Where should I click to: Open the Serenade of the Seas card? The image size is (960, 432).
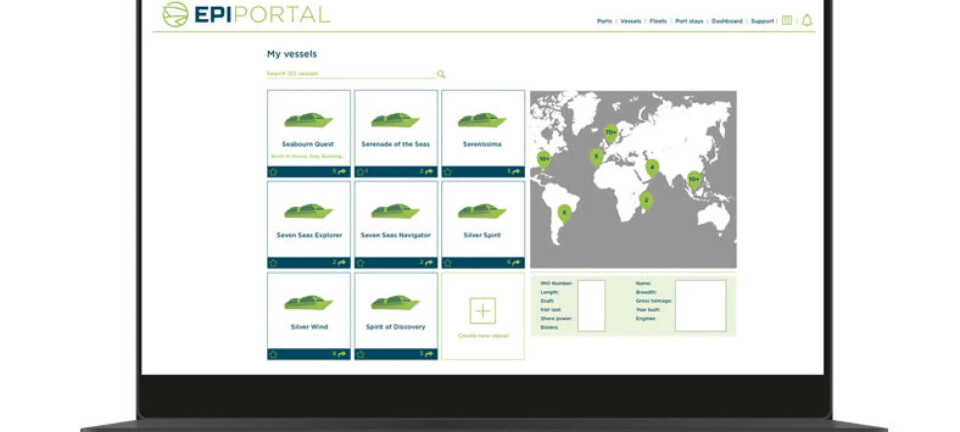click(x=396, y=130)
